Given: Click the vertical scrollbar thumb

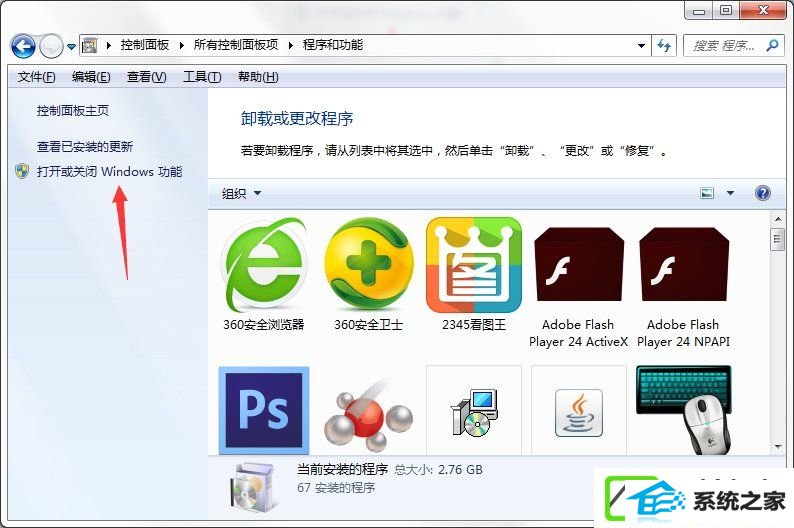Looking at the screenshot, I should pyautogui.click(x=778, y=239).
